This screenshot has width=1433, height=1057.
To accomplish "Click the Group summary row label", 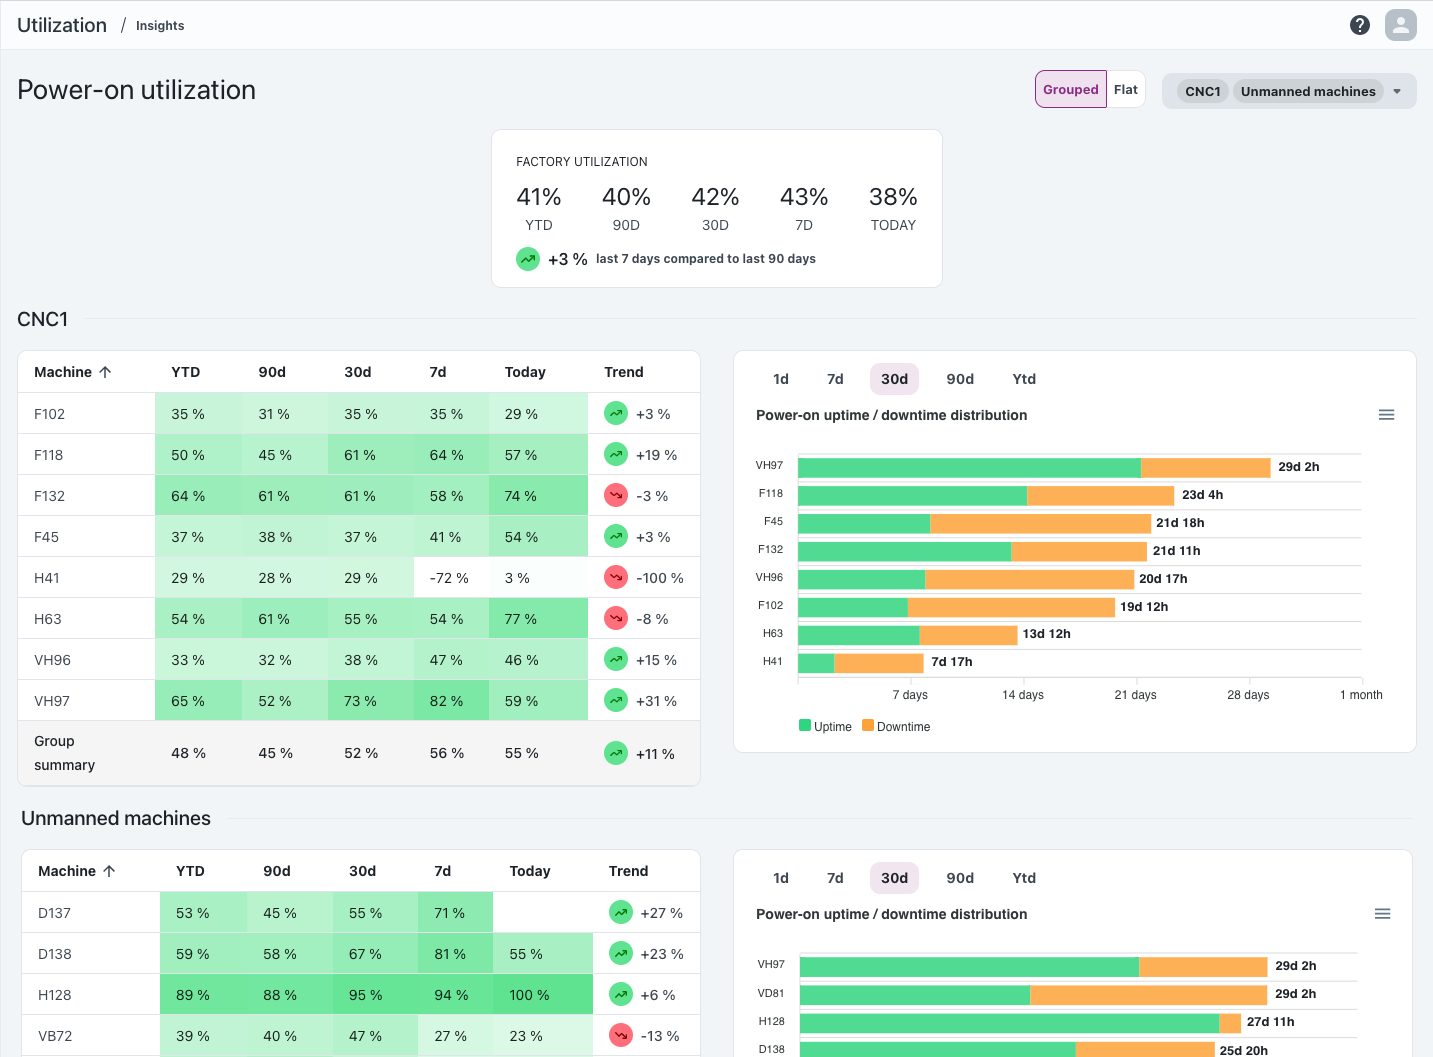I will point(64,753).
